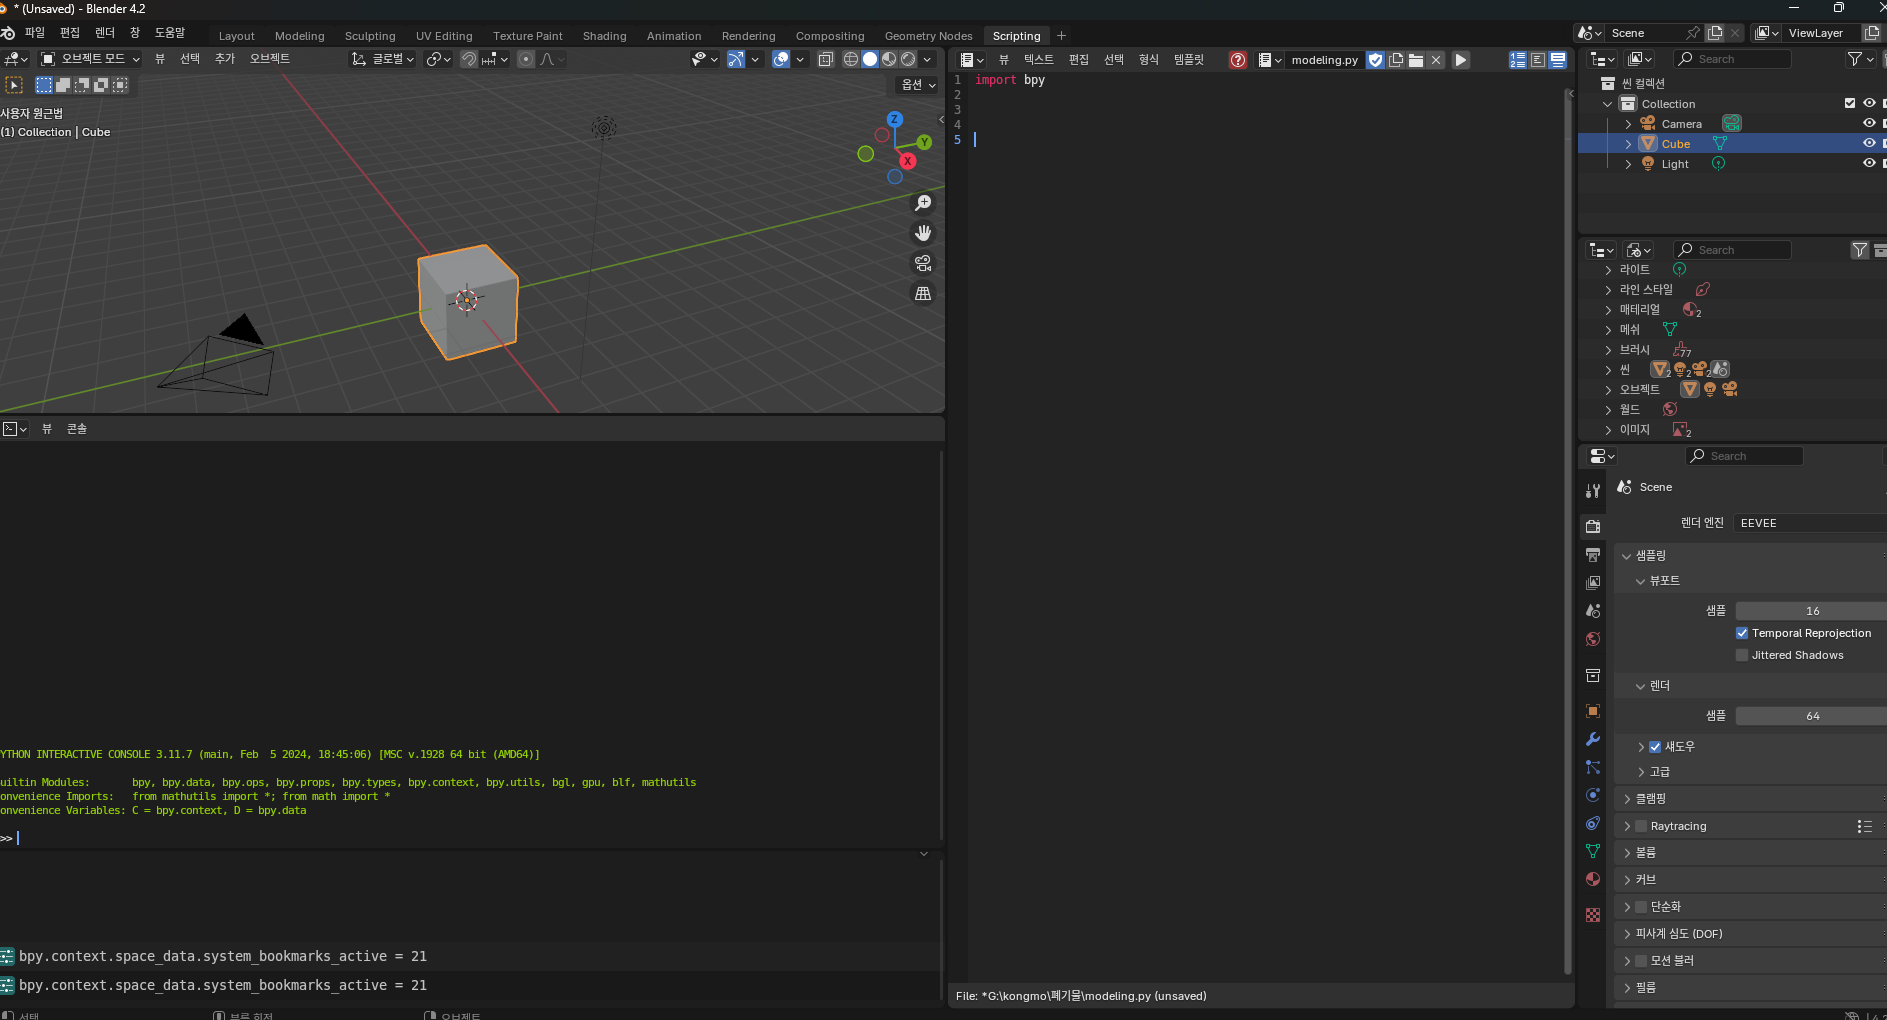Select the Cube row in outliner
The width and height of the screenshot is (1887, 1020).
tap(1732, 144)
